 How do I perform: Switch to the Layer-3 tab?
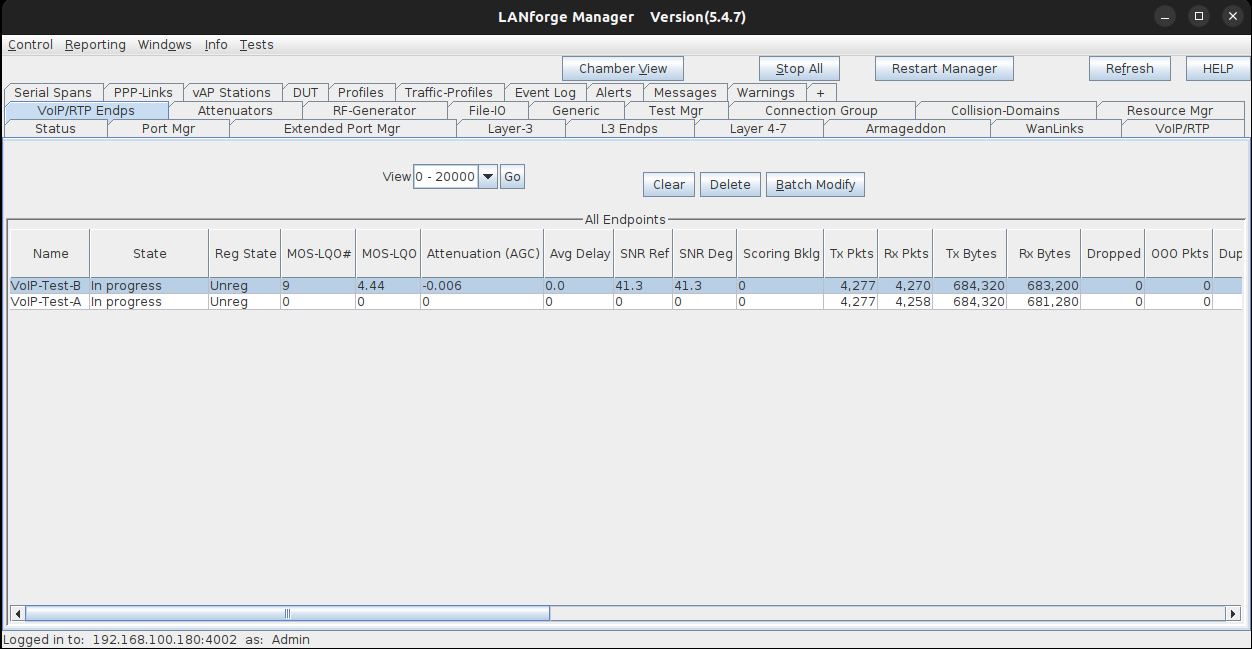511,128
